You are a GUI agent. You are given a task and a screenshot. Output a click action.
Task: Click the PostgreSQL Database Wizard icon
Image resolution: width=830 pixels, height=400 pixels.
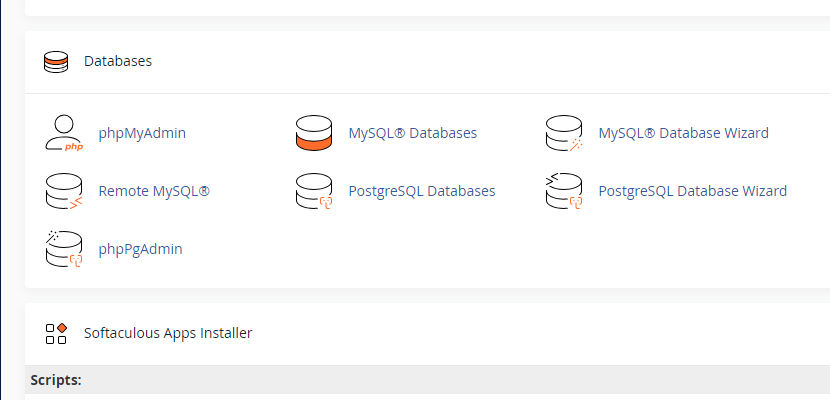(x=563, y=191)
